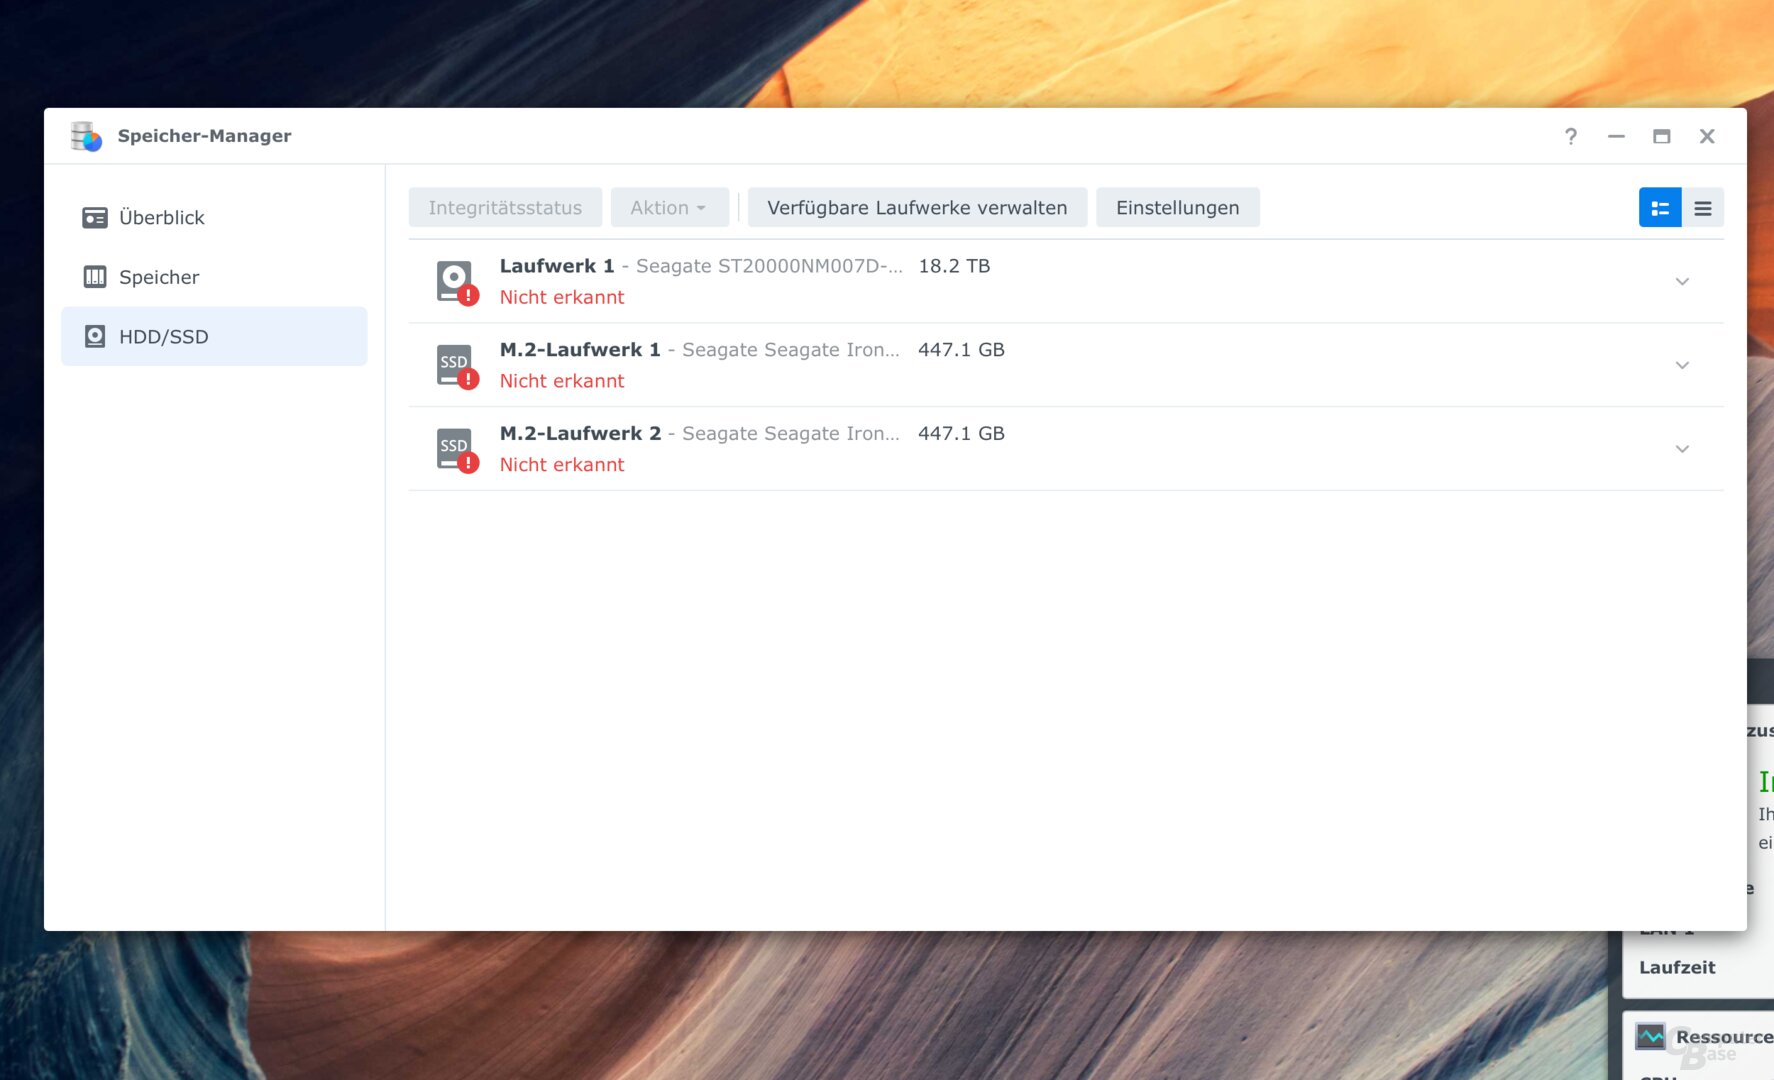The image size is (1774, 1080).
Task: Expand M.2-Laufwerk 2 details chevron
Action: tap(1682, 449)
